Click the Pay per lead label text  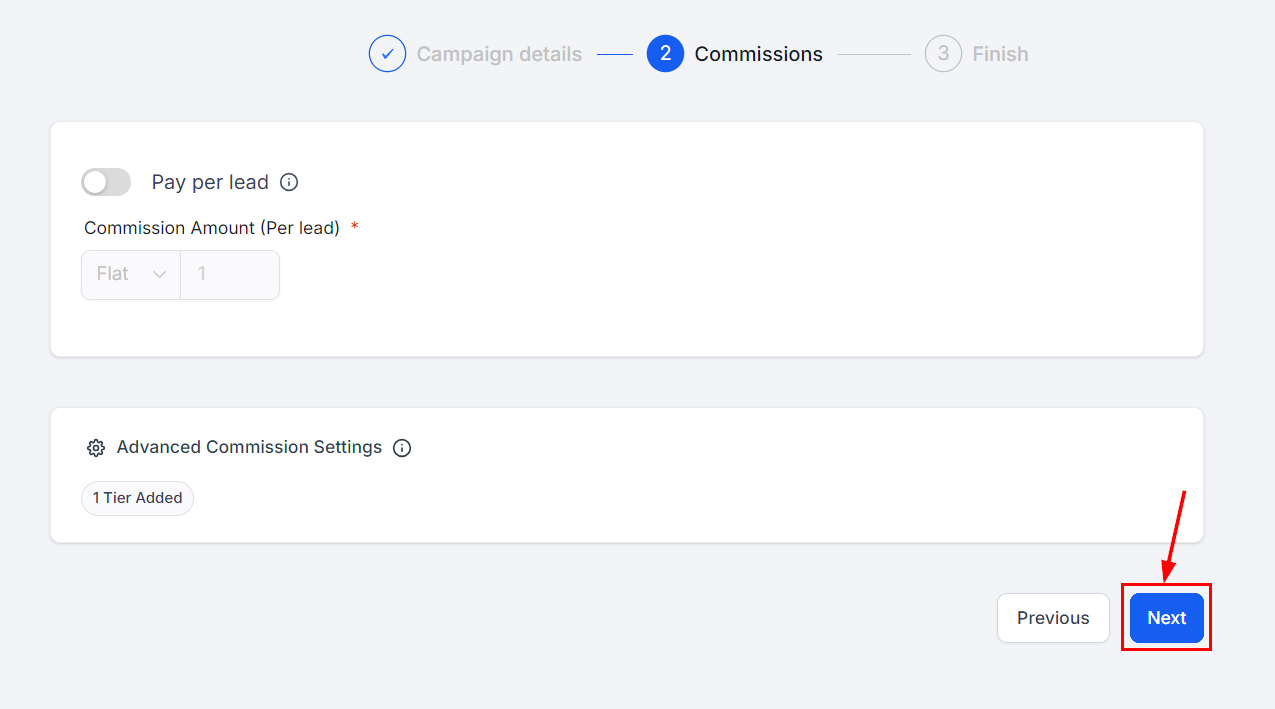point(210,182)
